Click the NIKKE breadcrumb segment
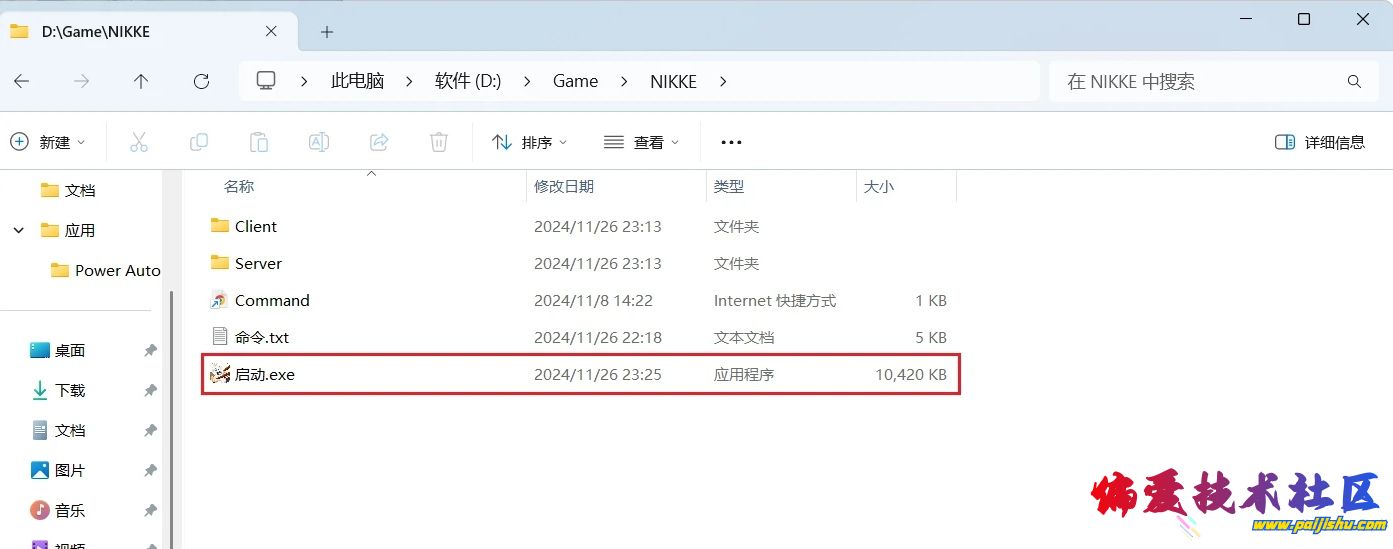This screenshot has height=549, width=1393. click(x=674, y=81)
